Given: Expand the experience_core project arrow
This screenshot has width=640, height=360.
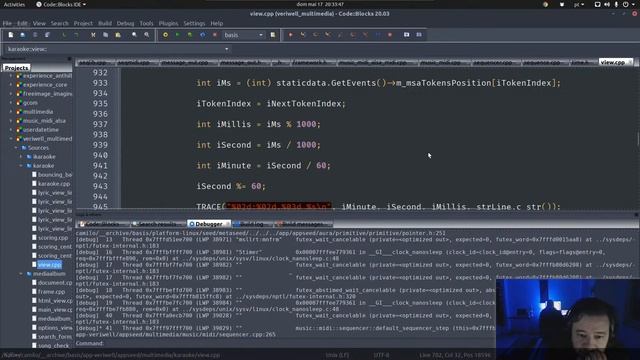Looking at the screenshot, I should [11, 85].
